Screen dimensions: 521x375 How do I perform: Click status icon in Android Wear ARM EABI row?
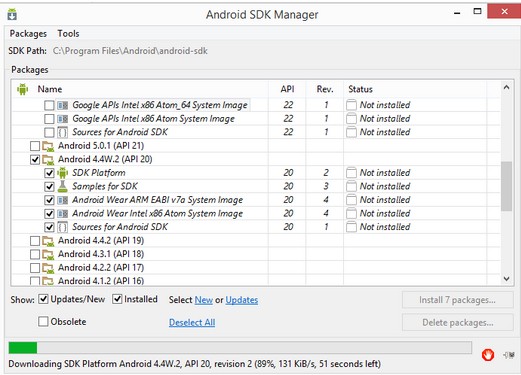click(351, 200)
